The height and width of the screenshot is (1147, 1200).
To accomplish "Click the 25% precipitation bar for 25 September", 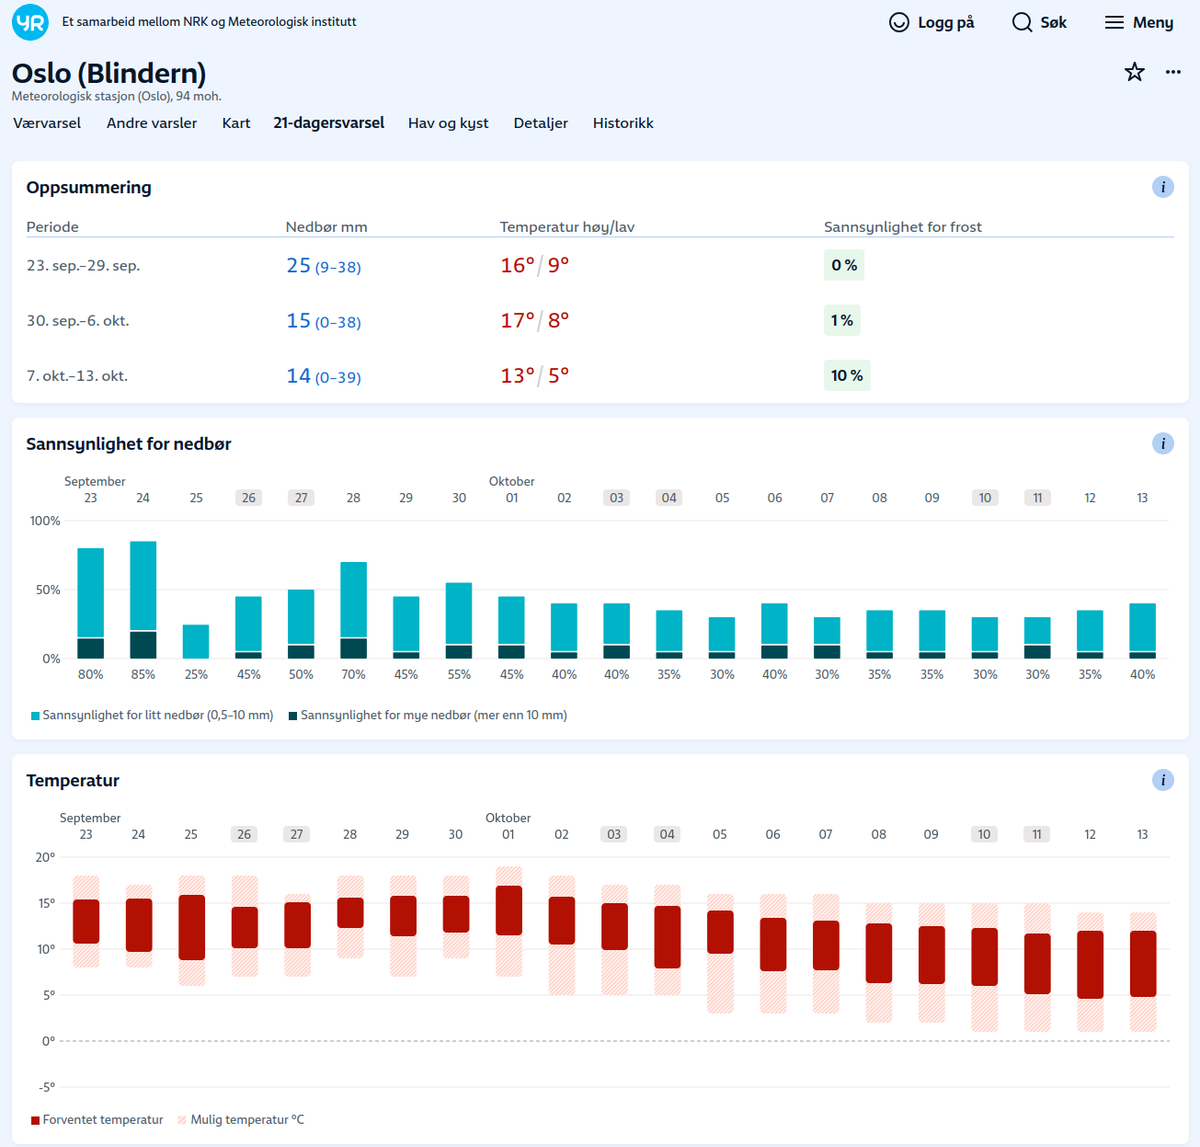I will 196,641.
